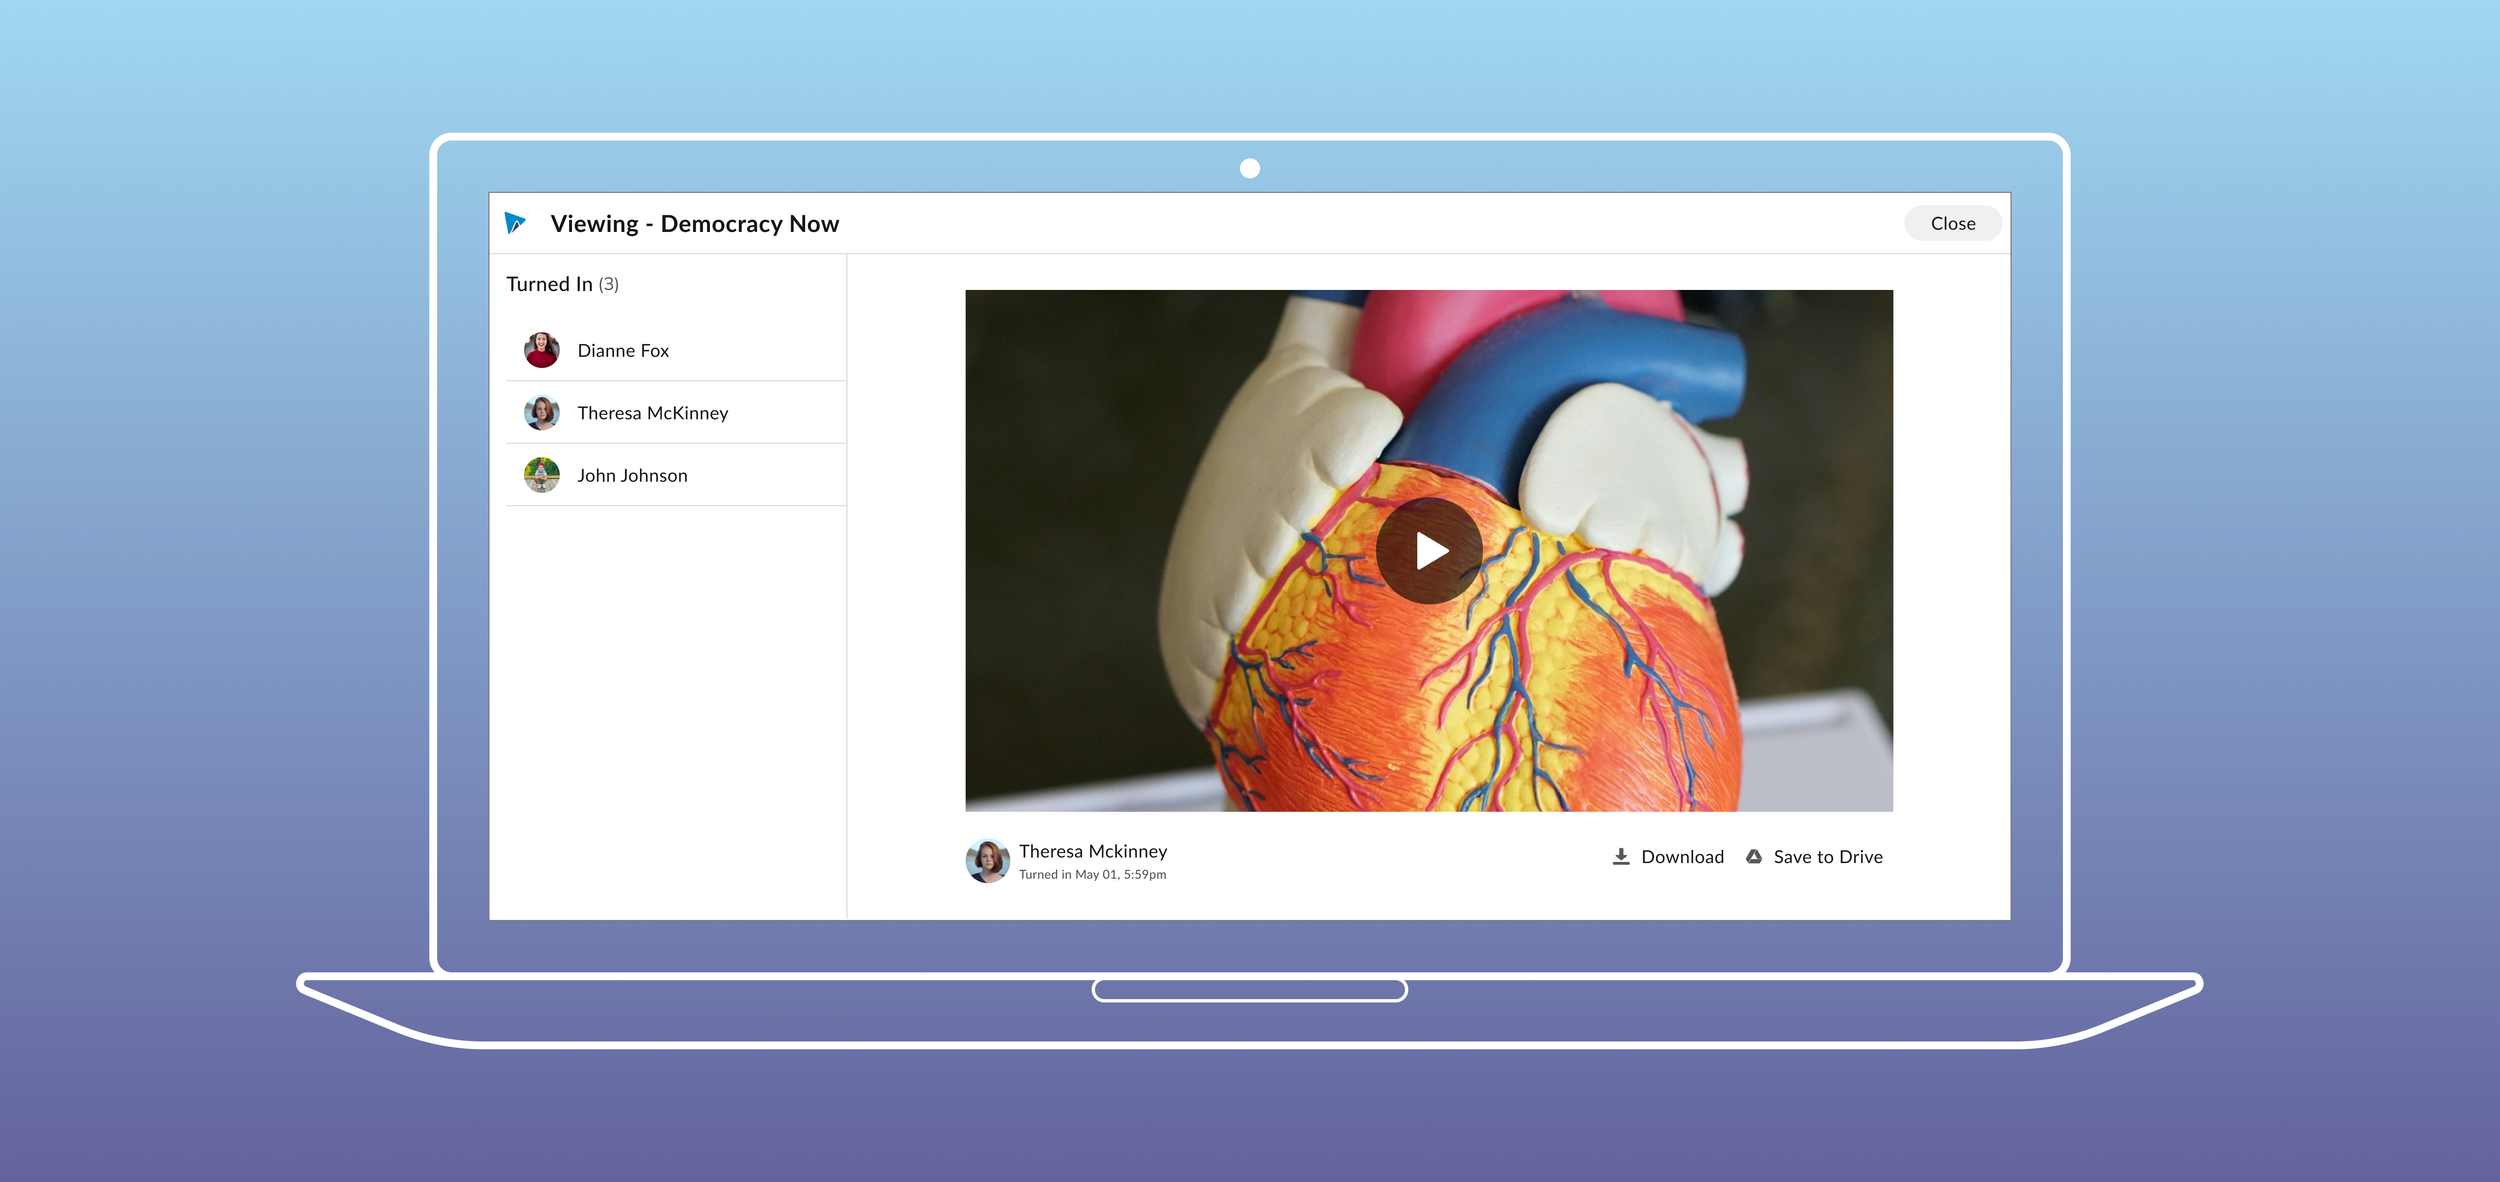Click the Viewing - Democracy Now title
This screenshot has height=1182, width=2500.
[x=694, y=224]
